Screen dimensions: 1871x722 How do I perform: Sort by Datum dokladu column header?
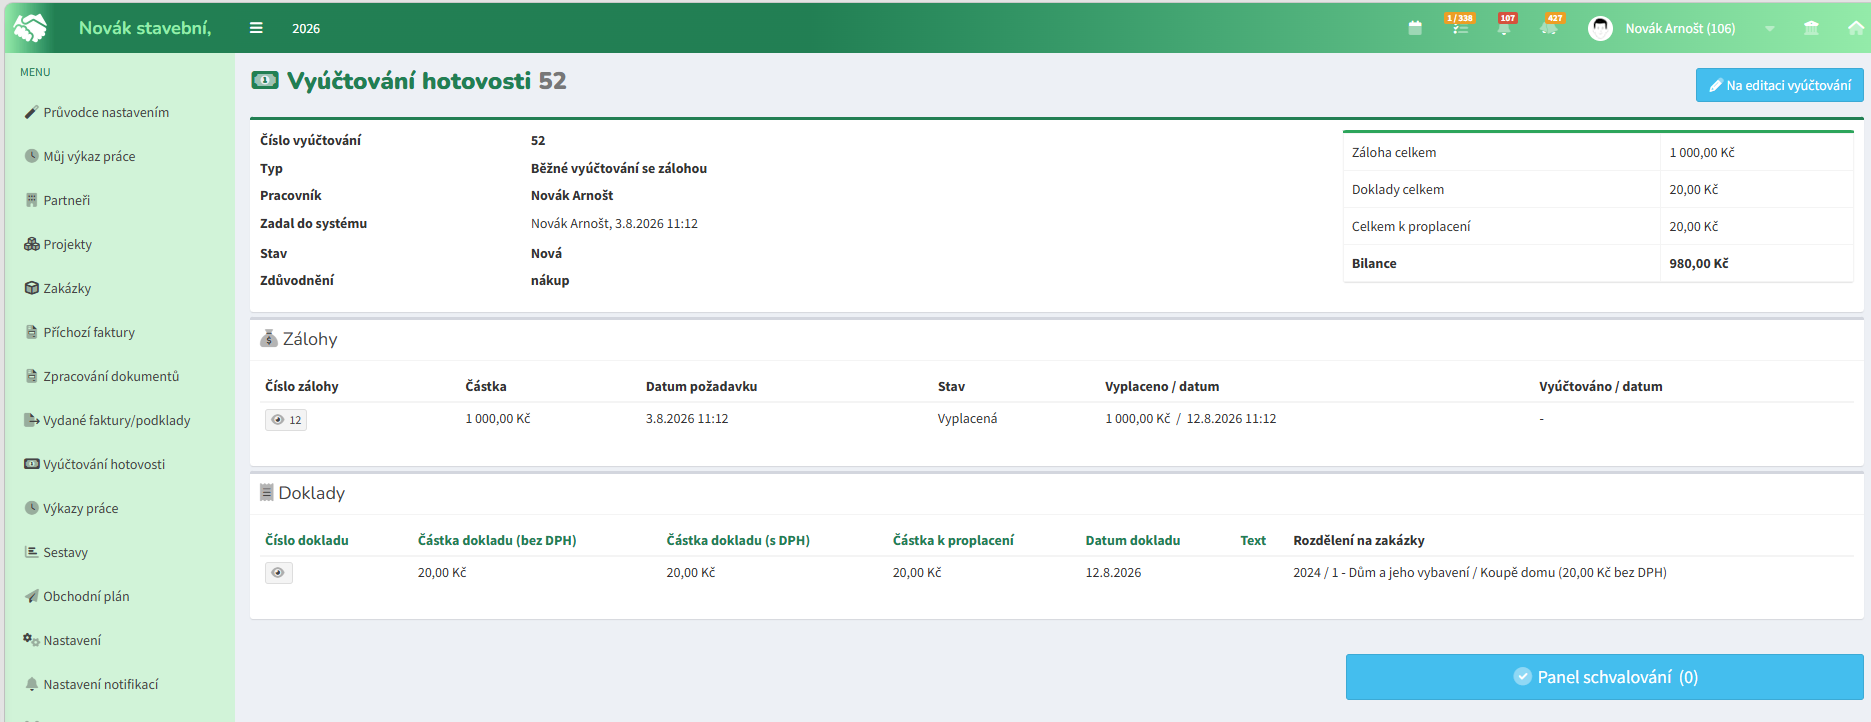click(1133, 540)
